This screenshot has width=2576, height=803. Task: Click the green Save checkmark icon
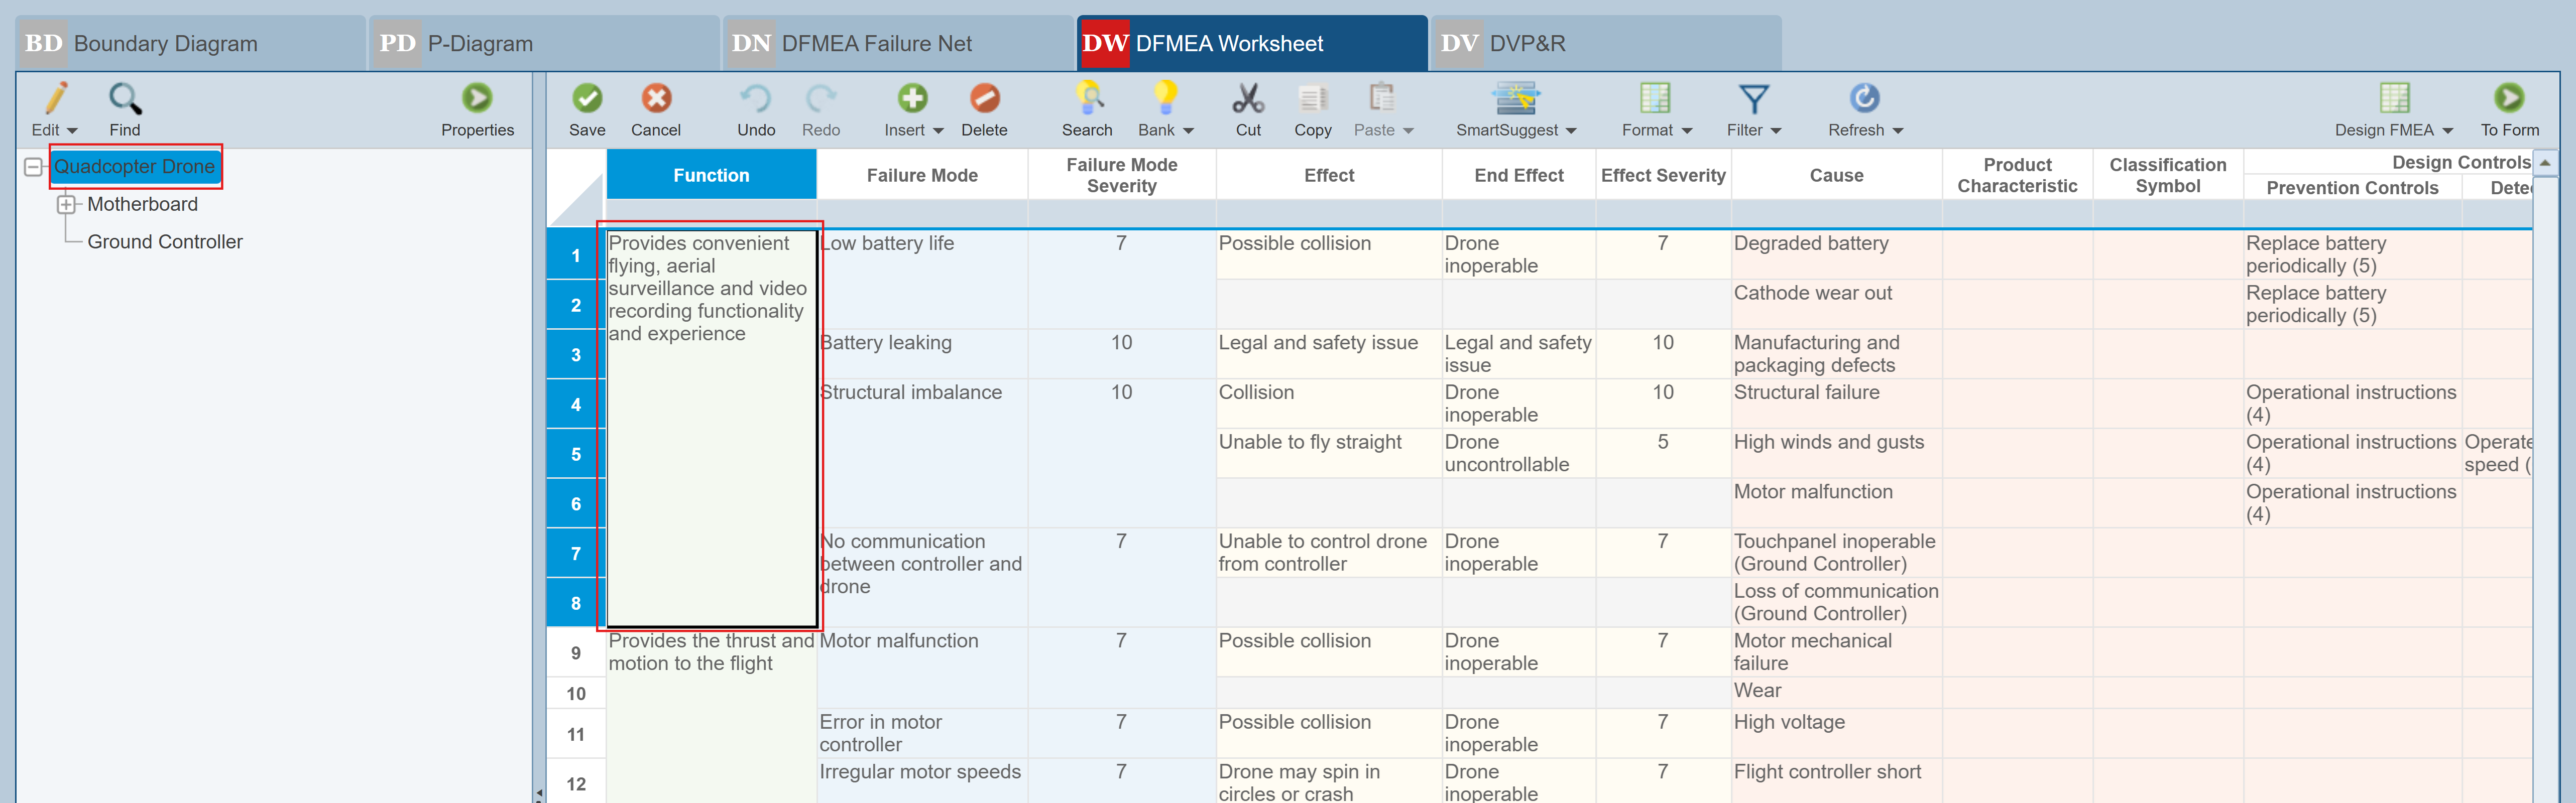point(587,99)
